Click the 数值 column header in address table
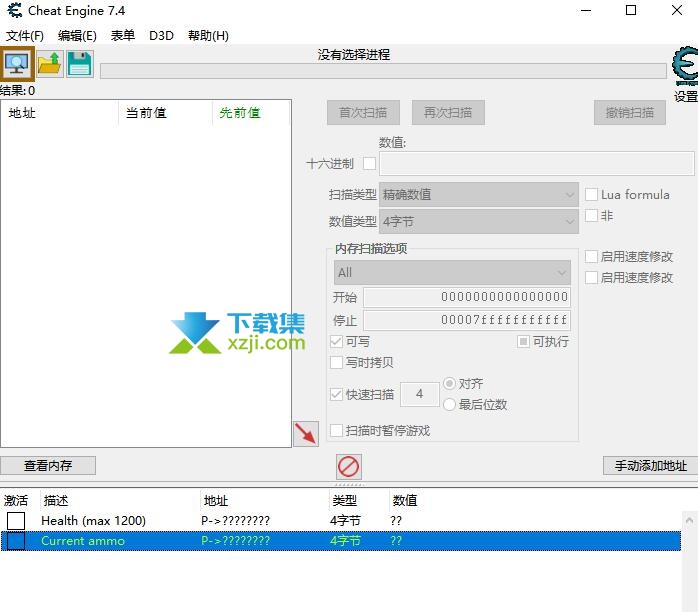The image size is (698, 612). pos(405,501)
